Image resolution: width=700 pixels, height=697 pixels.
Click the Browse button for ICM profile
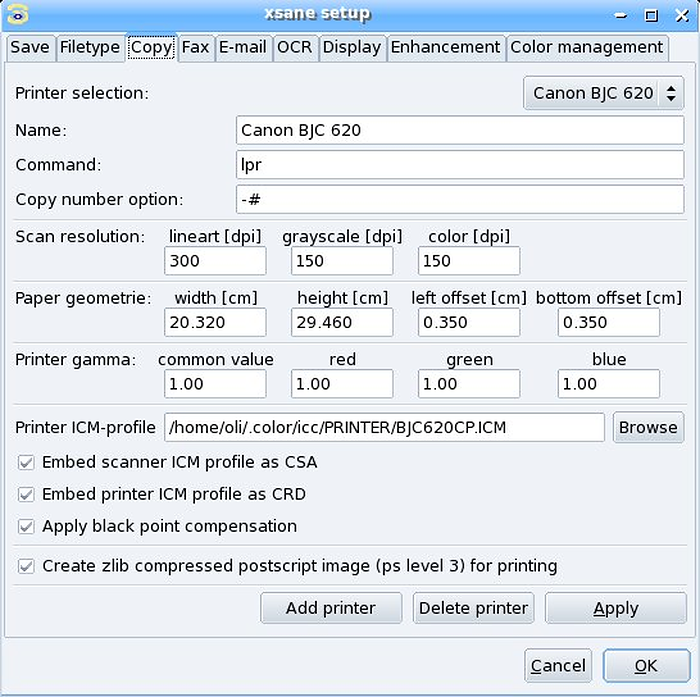pyautogui.click(x=648, y=428)
